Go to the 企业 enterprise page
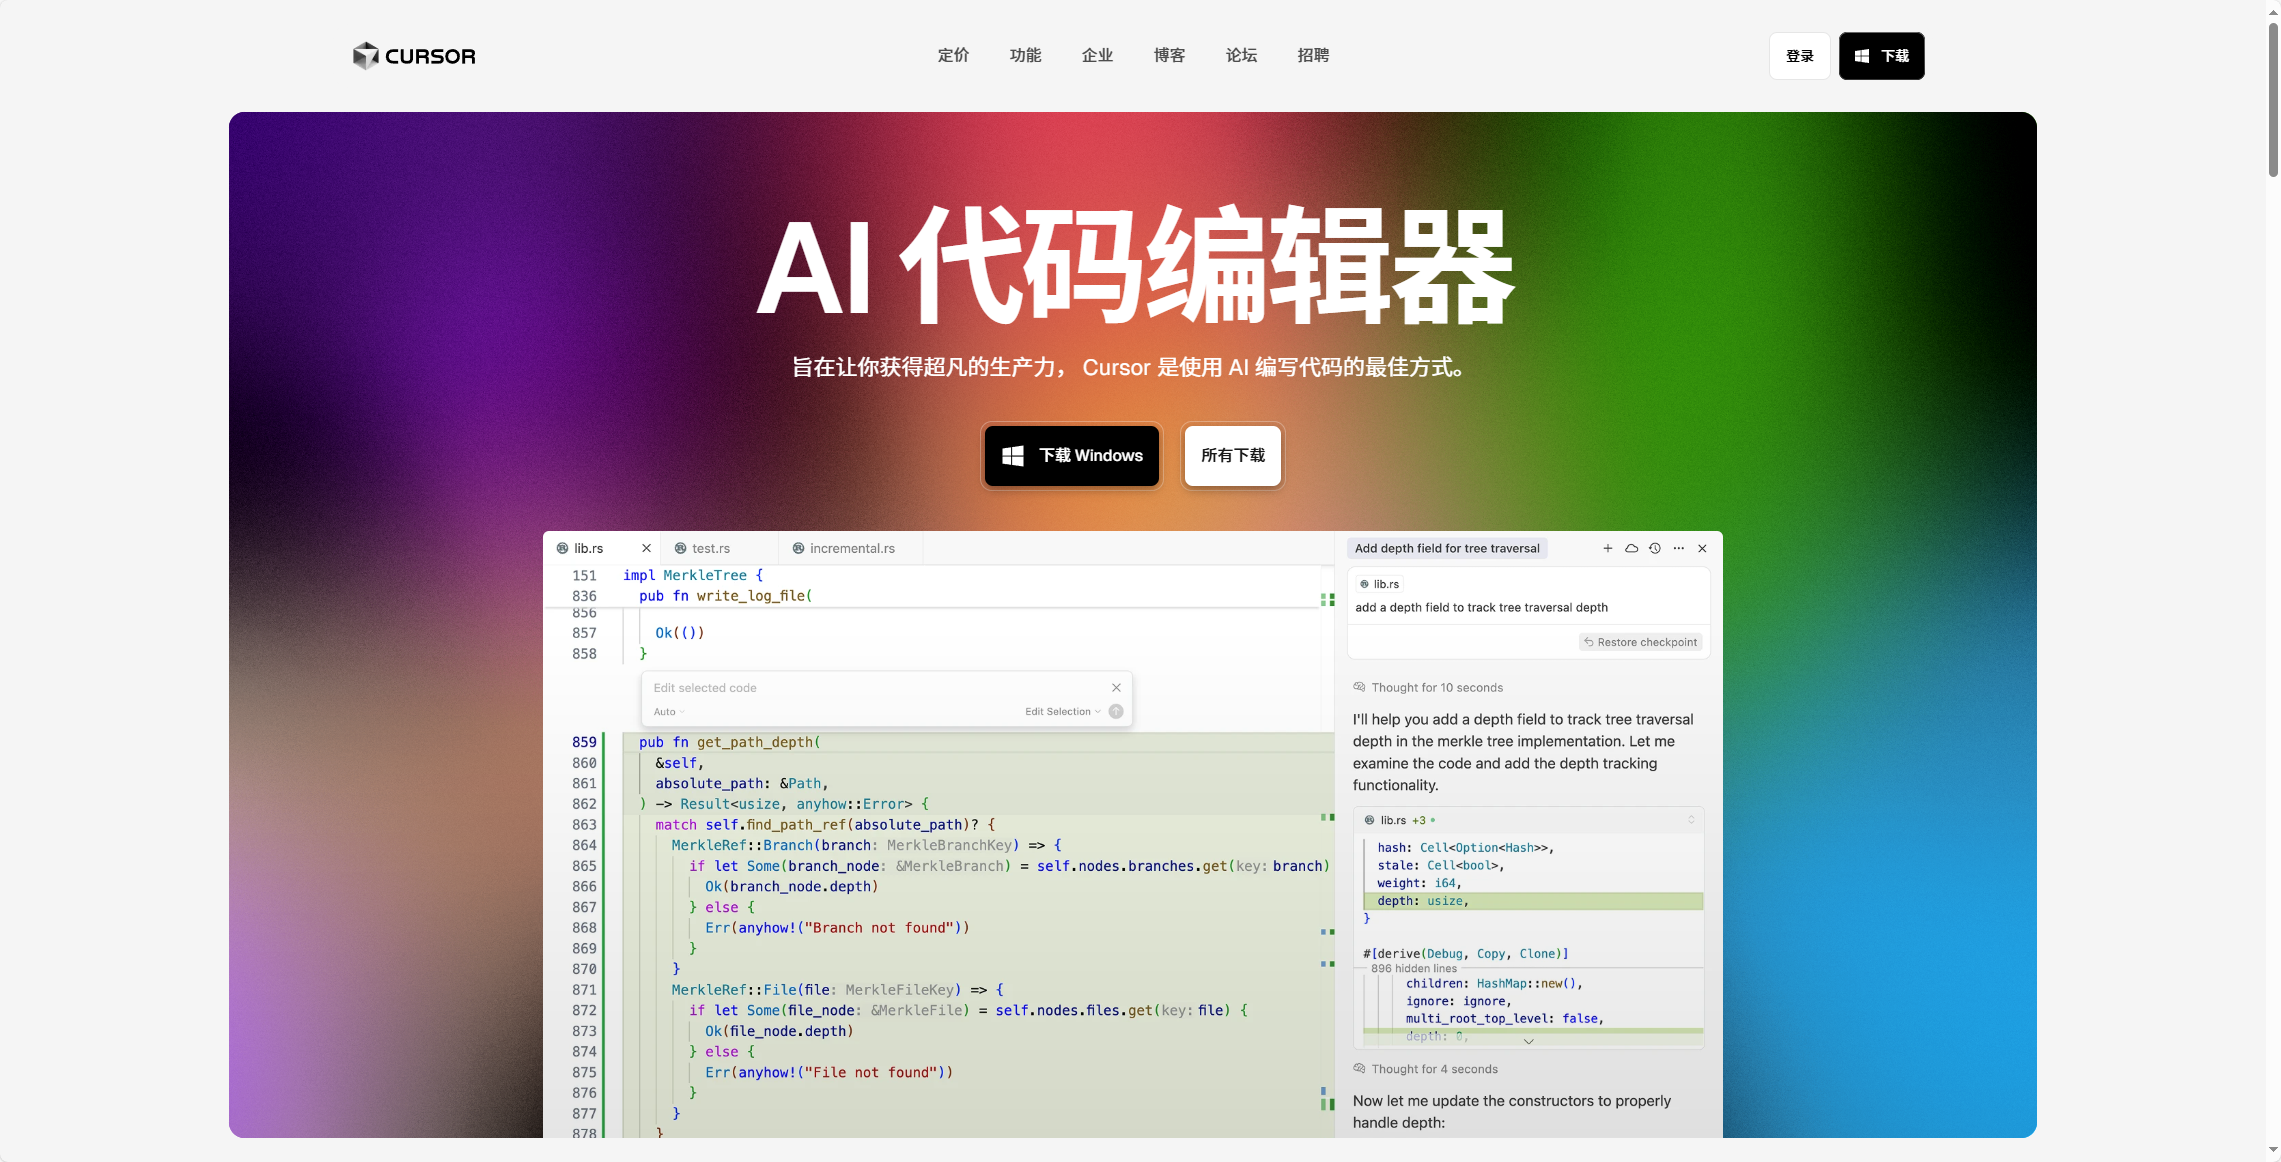Screen dimensions: 2281x1162 (1097, 55)
